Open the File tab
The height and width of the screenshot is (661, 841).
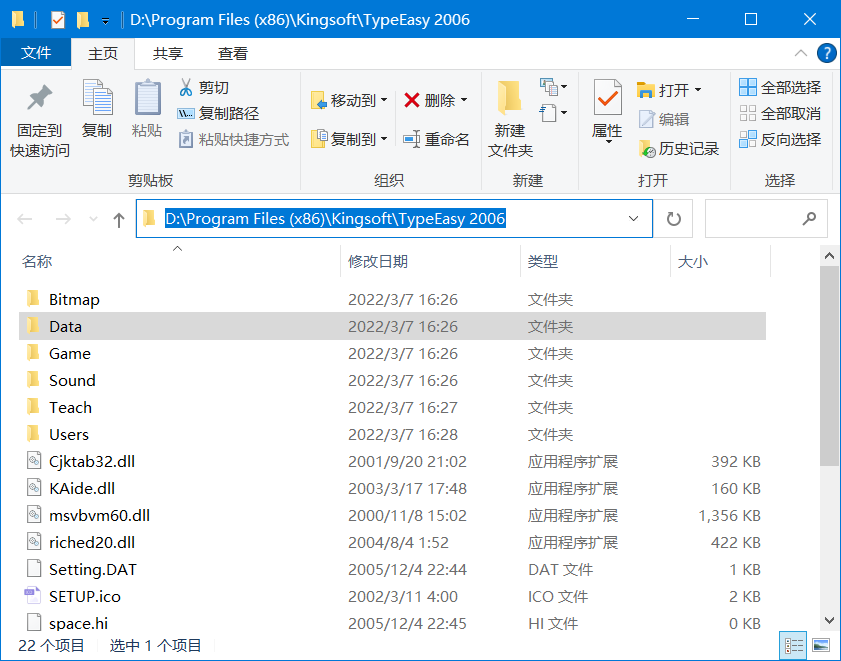point(36,54)
